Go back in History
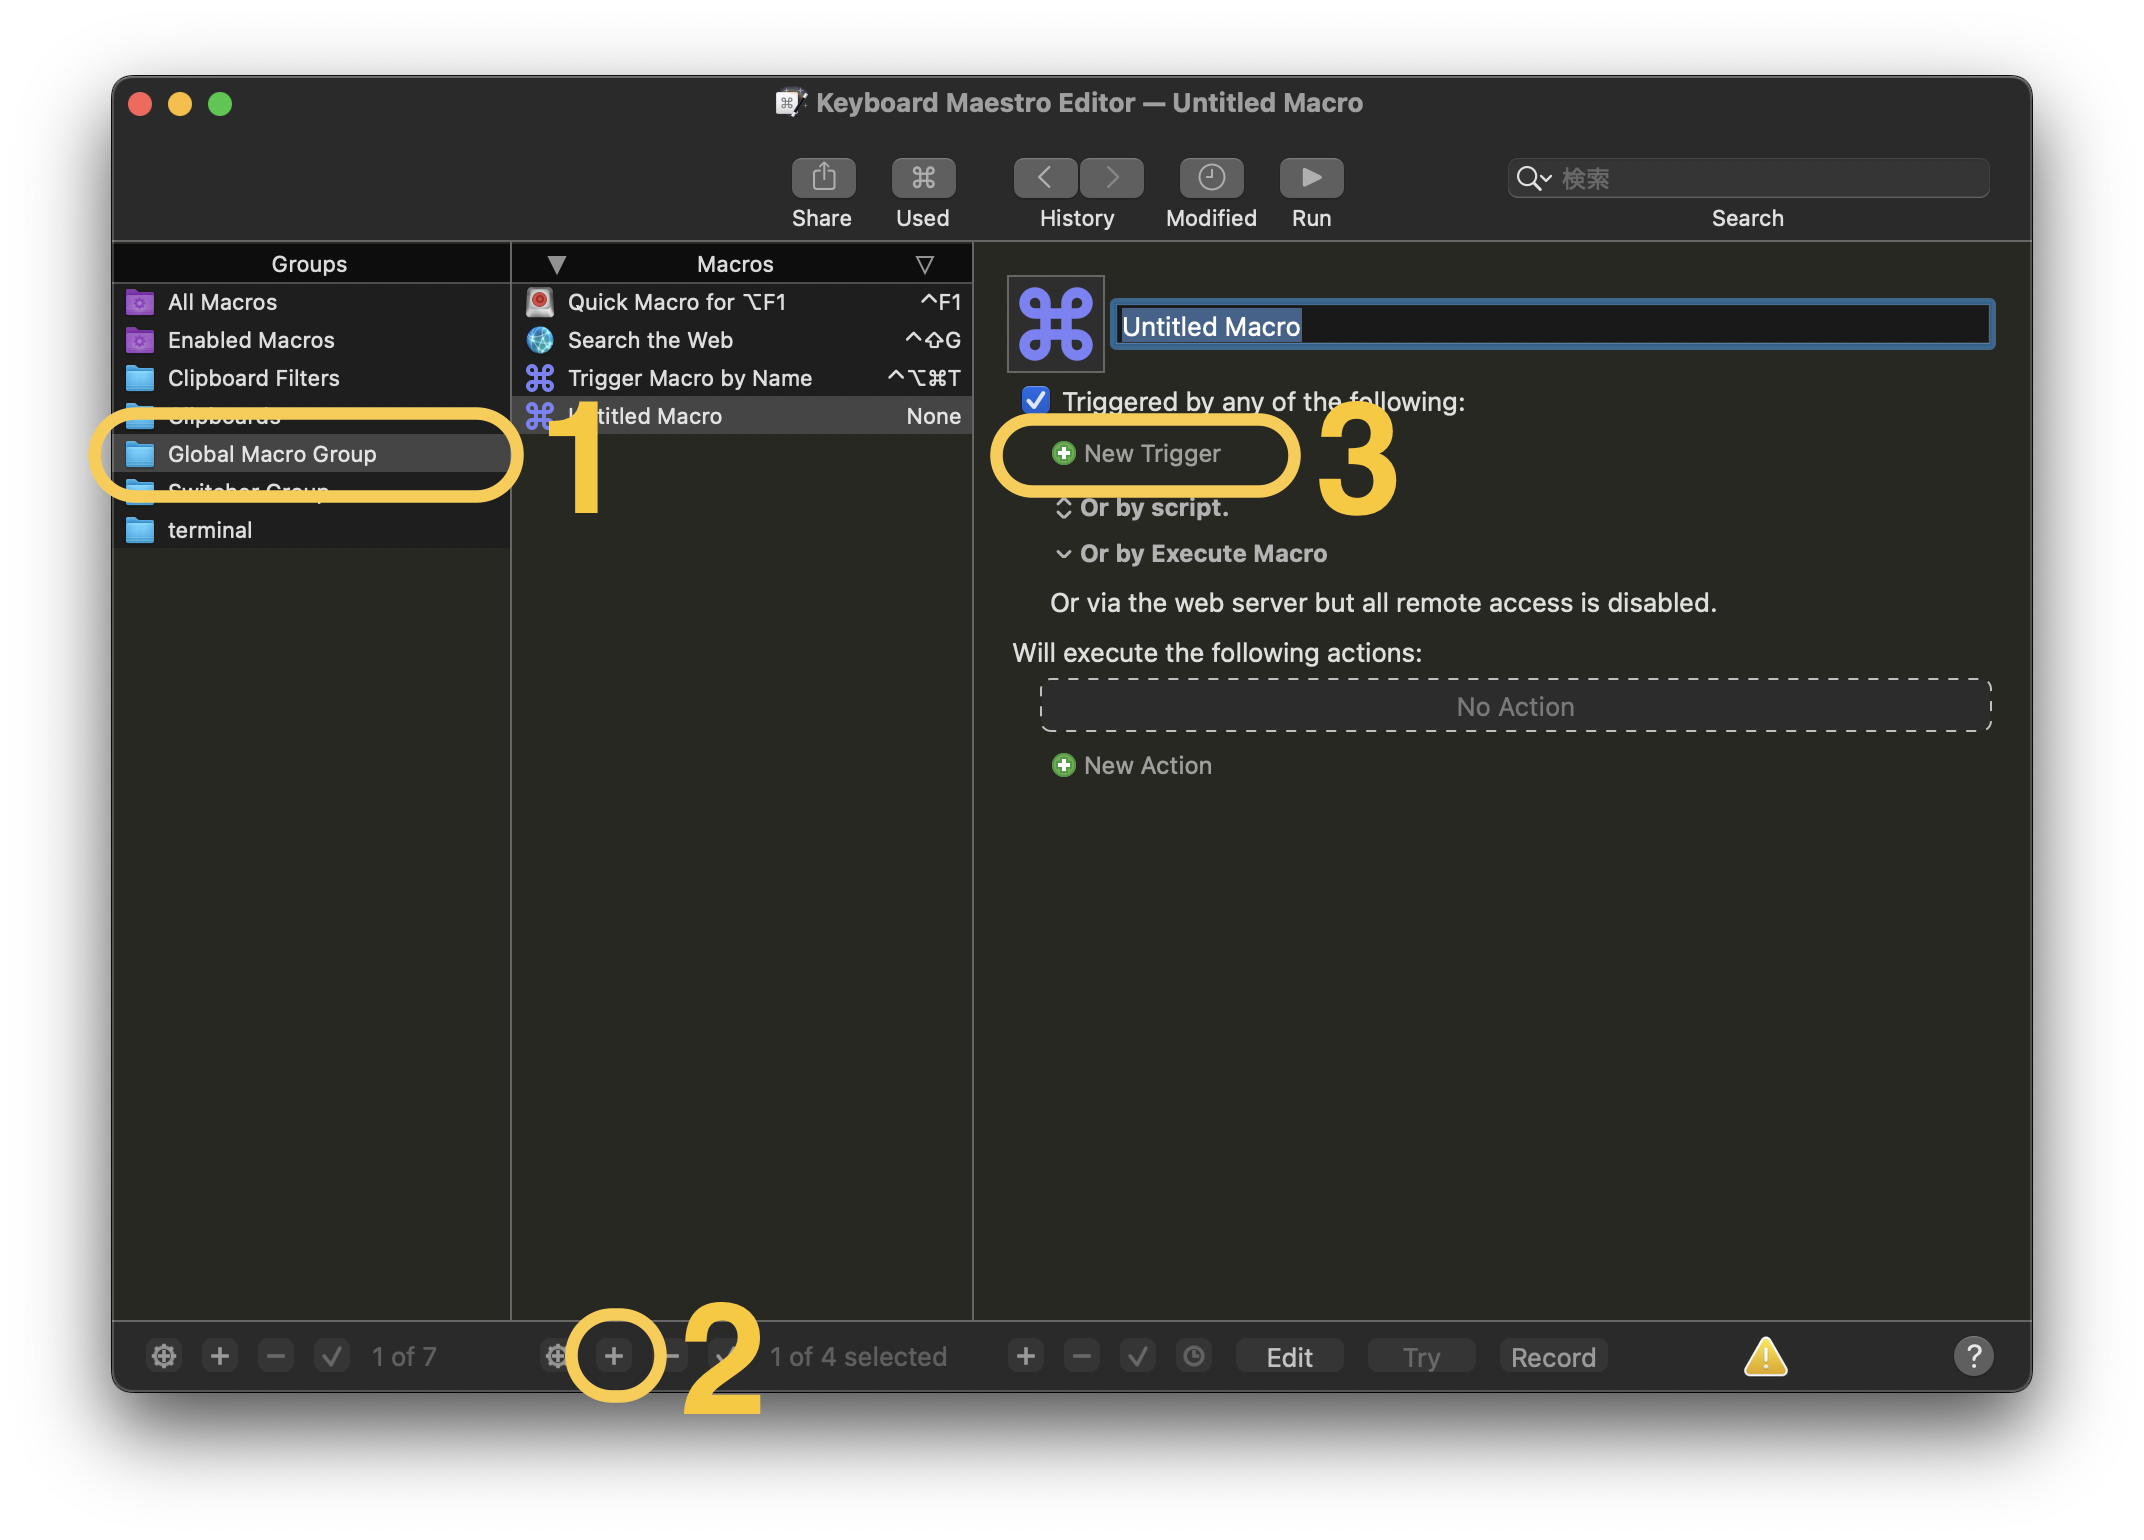This screenshot has height=1540, width=2144. (x=1045, y=178)
